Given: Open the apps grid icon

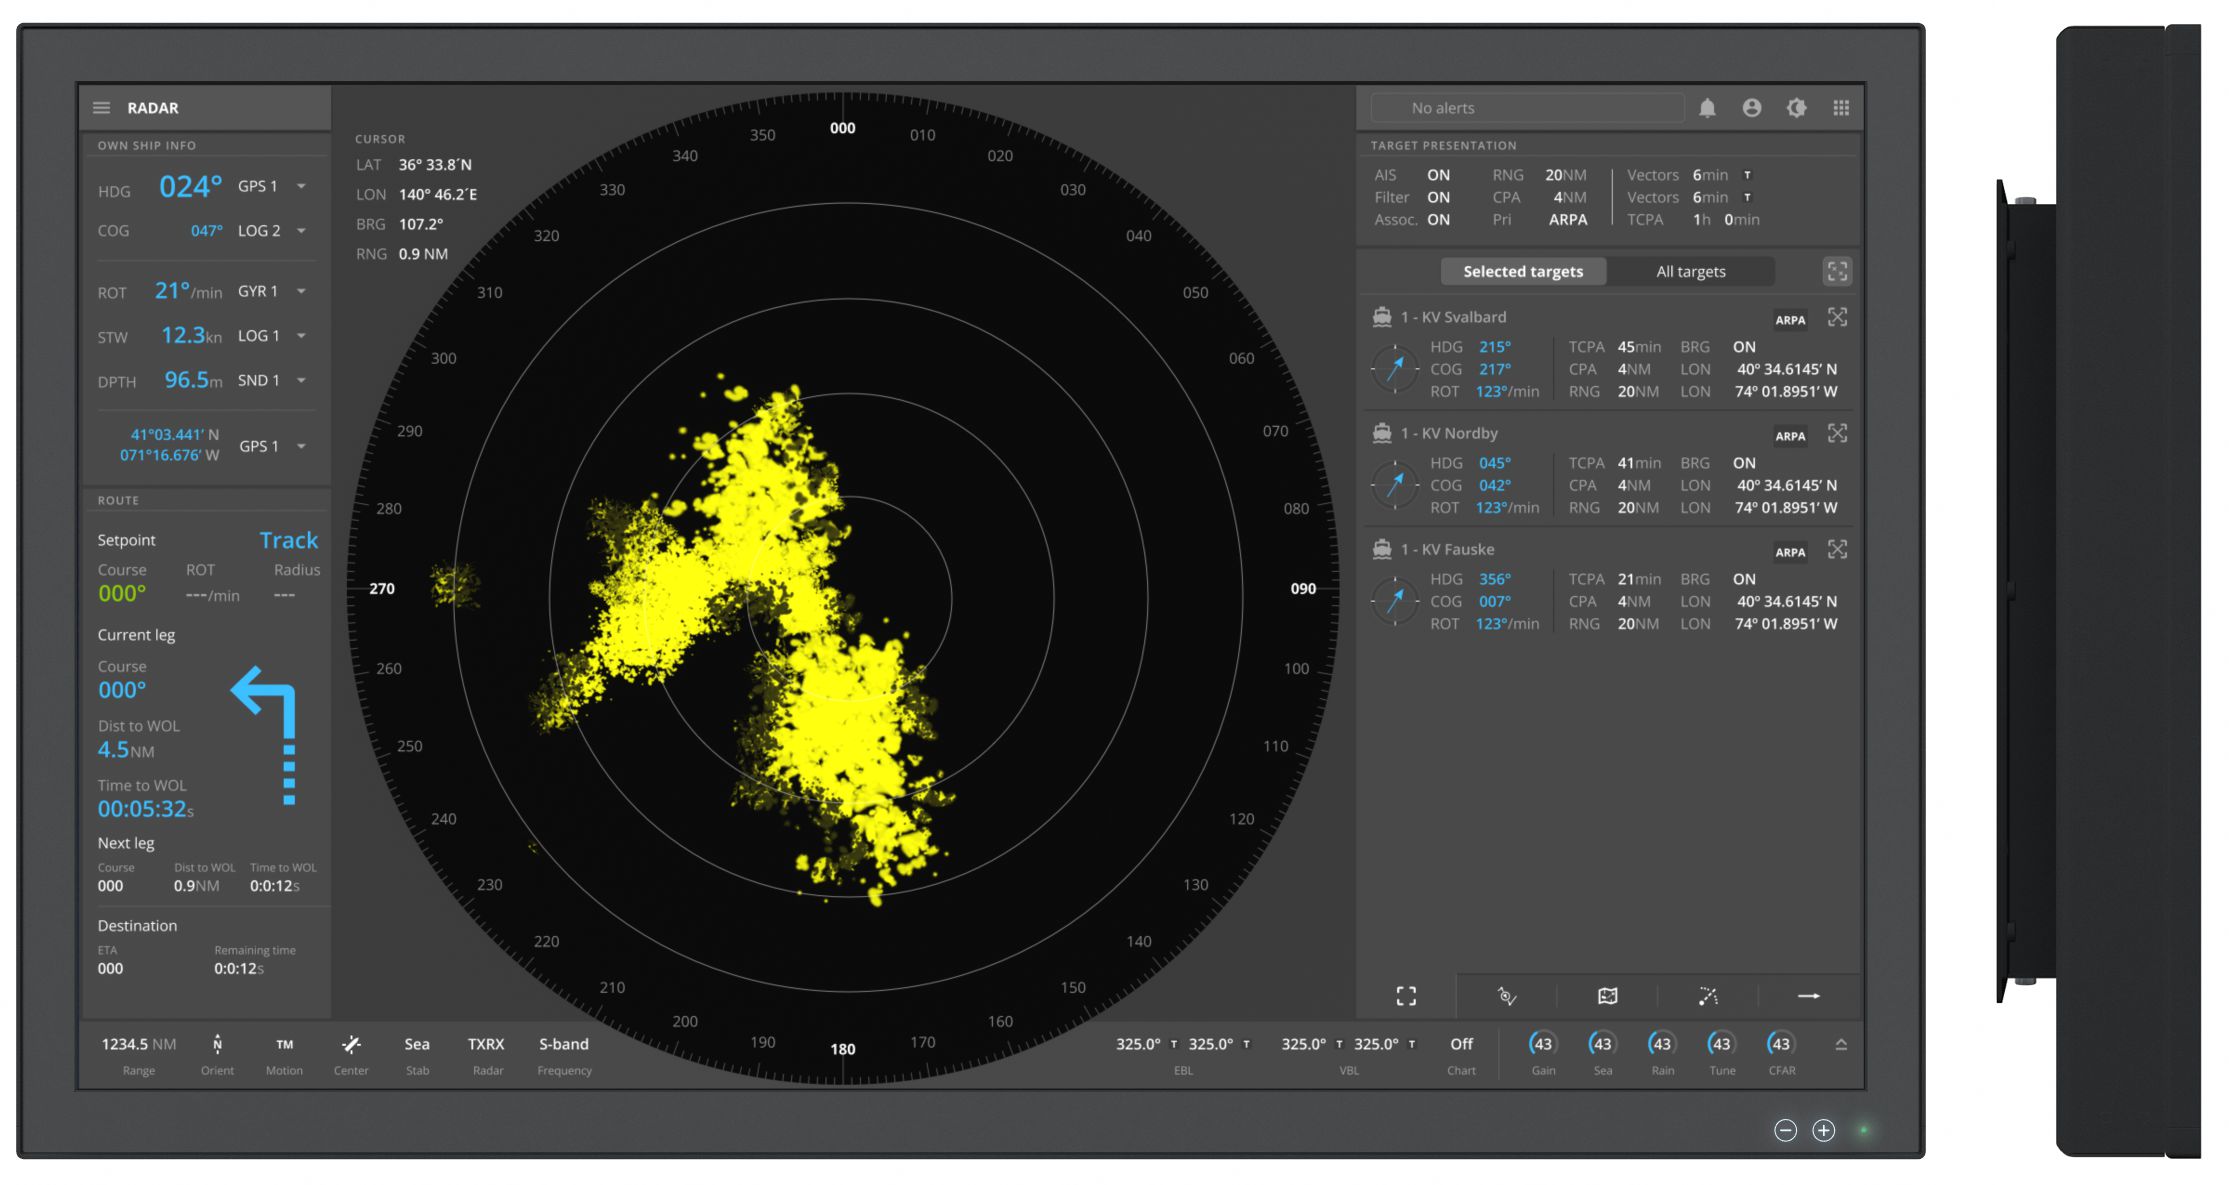Looking at the screenshot, I should [1841, 108].
